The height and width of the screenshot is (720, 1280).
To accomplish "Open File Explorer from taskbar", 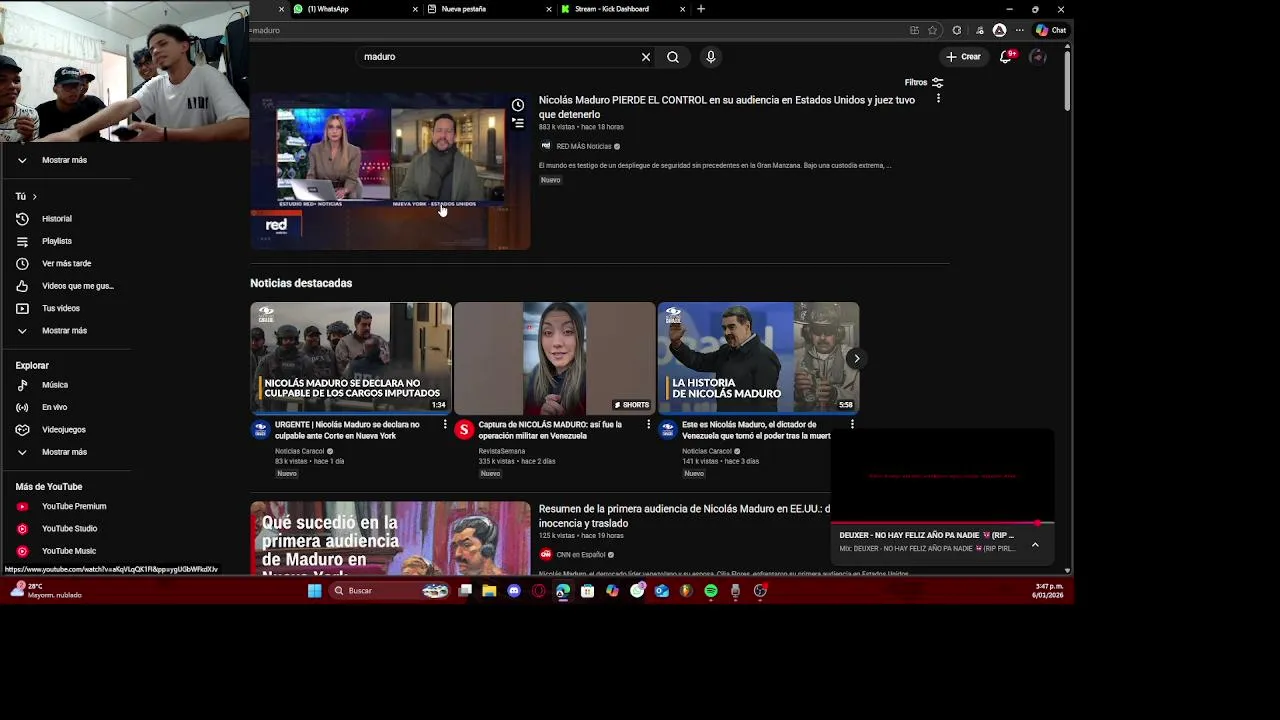I will (x=489, y=591).
